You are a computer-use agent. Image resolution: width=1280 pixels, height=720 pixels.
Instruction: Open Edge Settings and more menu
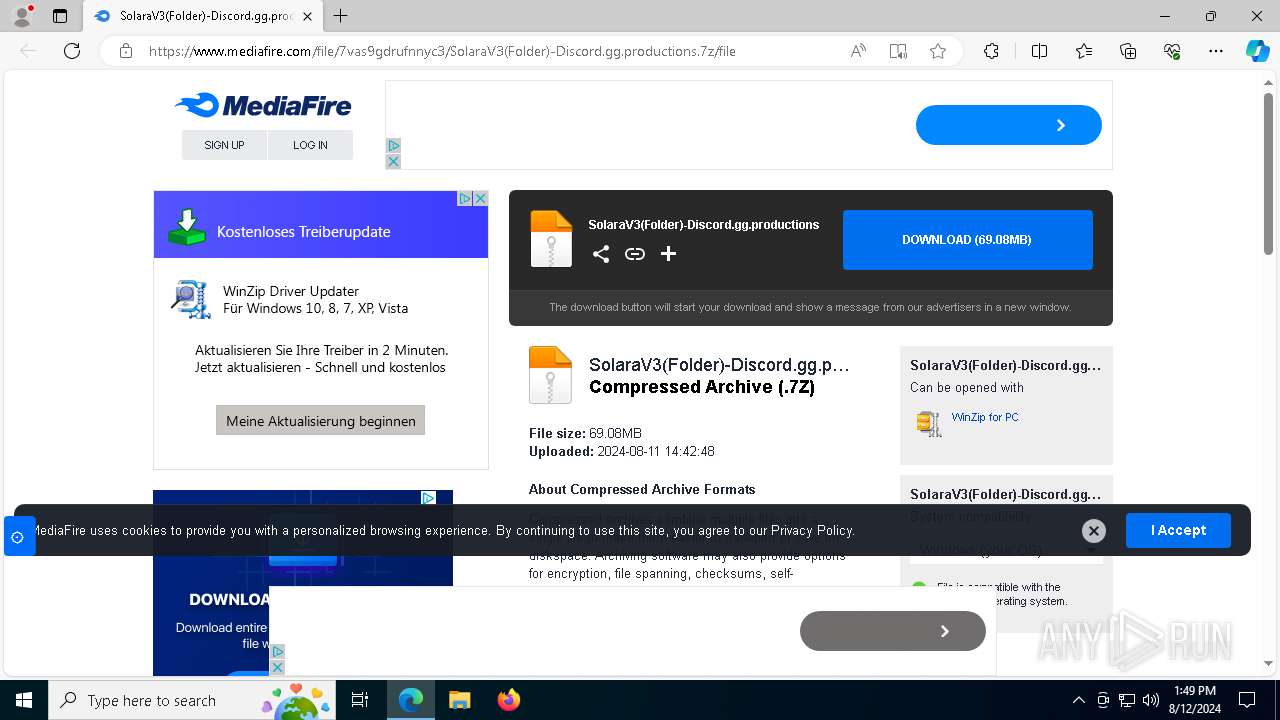(1216, 51)
